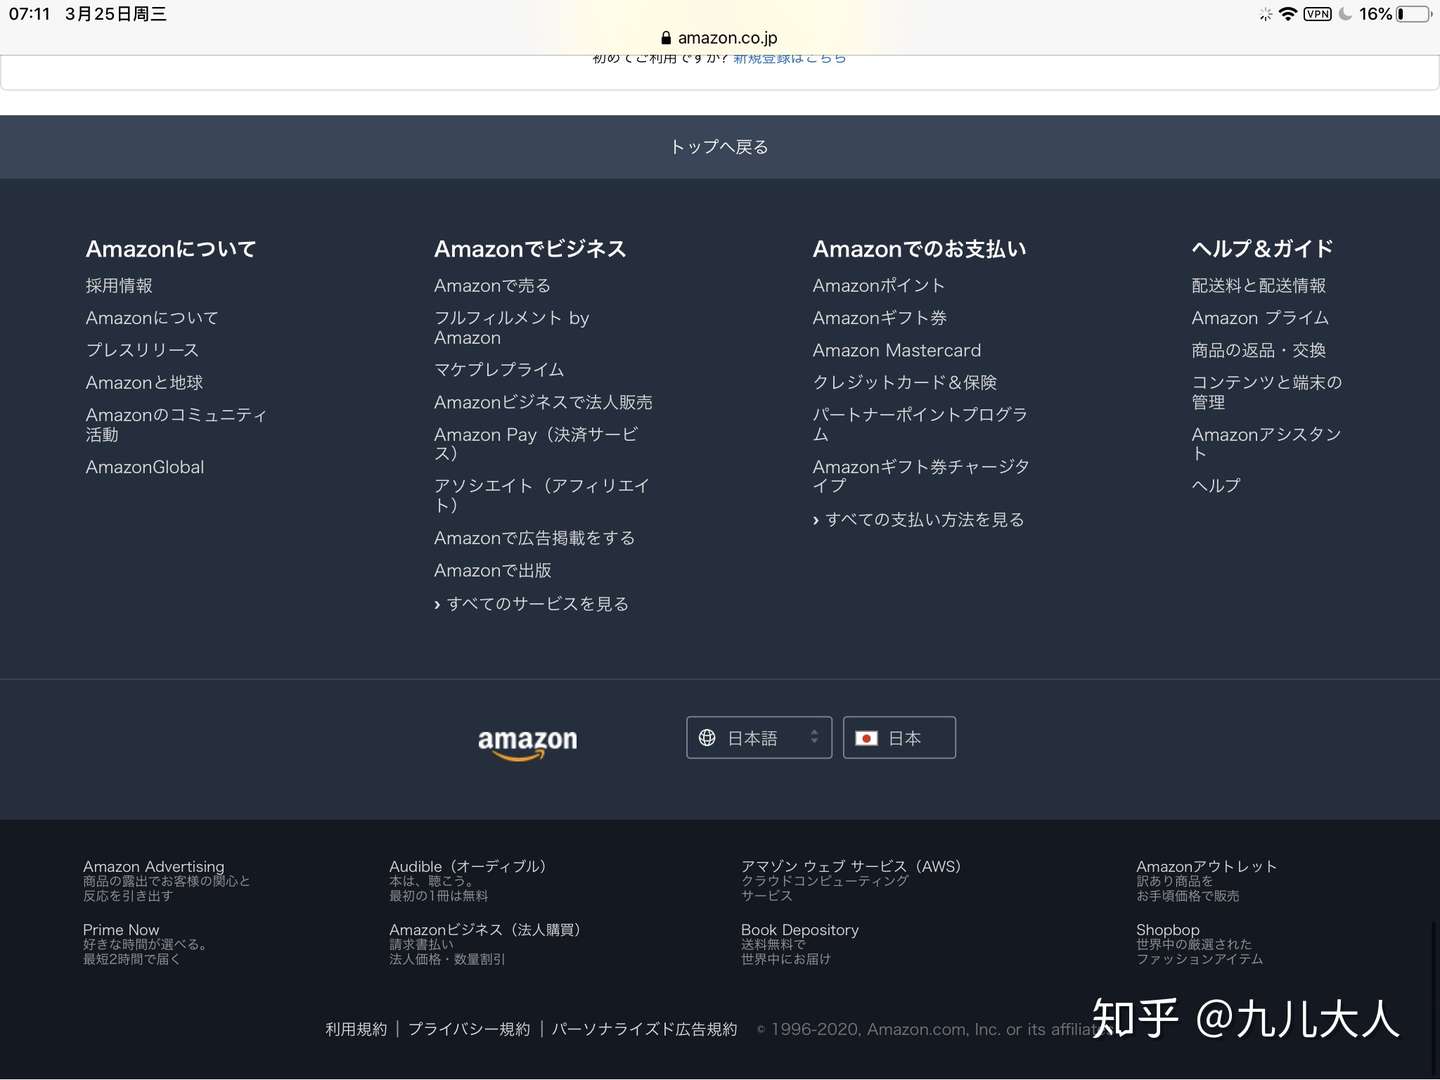
Task: Click the Amazon smile logo in footer
Action: pyautogui.click(x=527, y=743)
